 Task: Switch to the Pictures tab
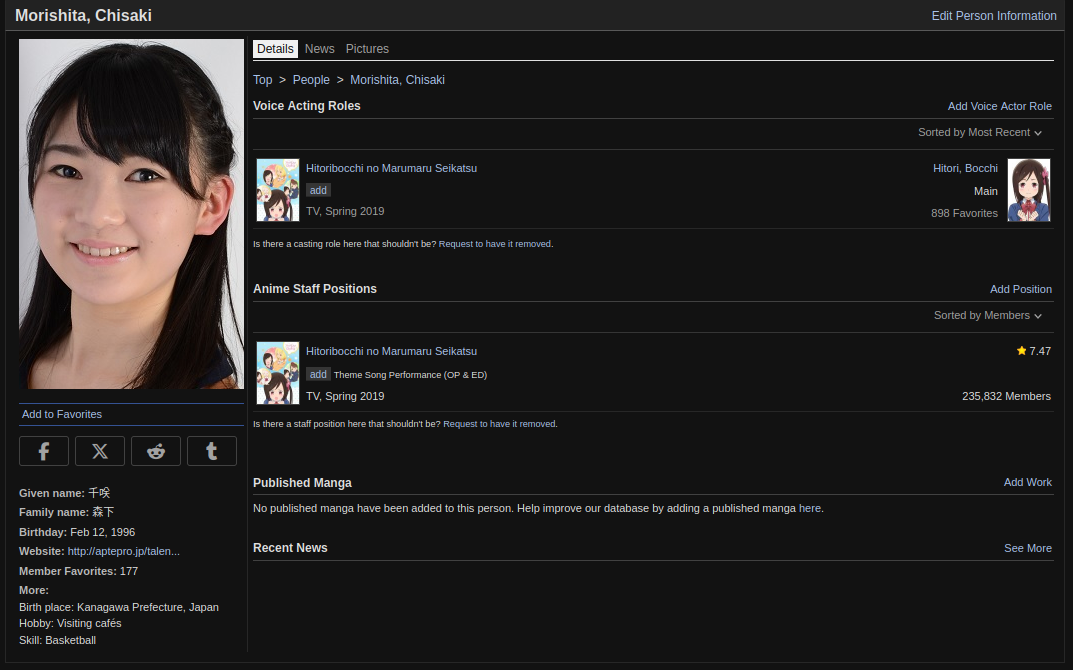[x=367, y=49]
